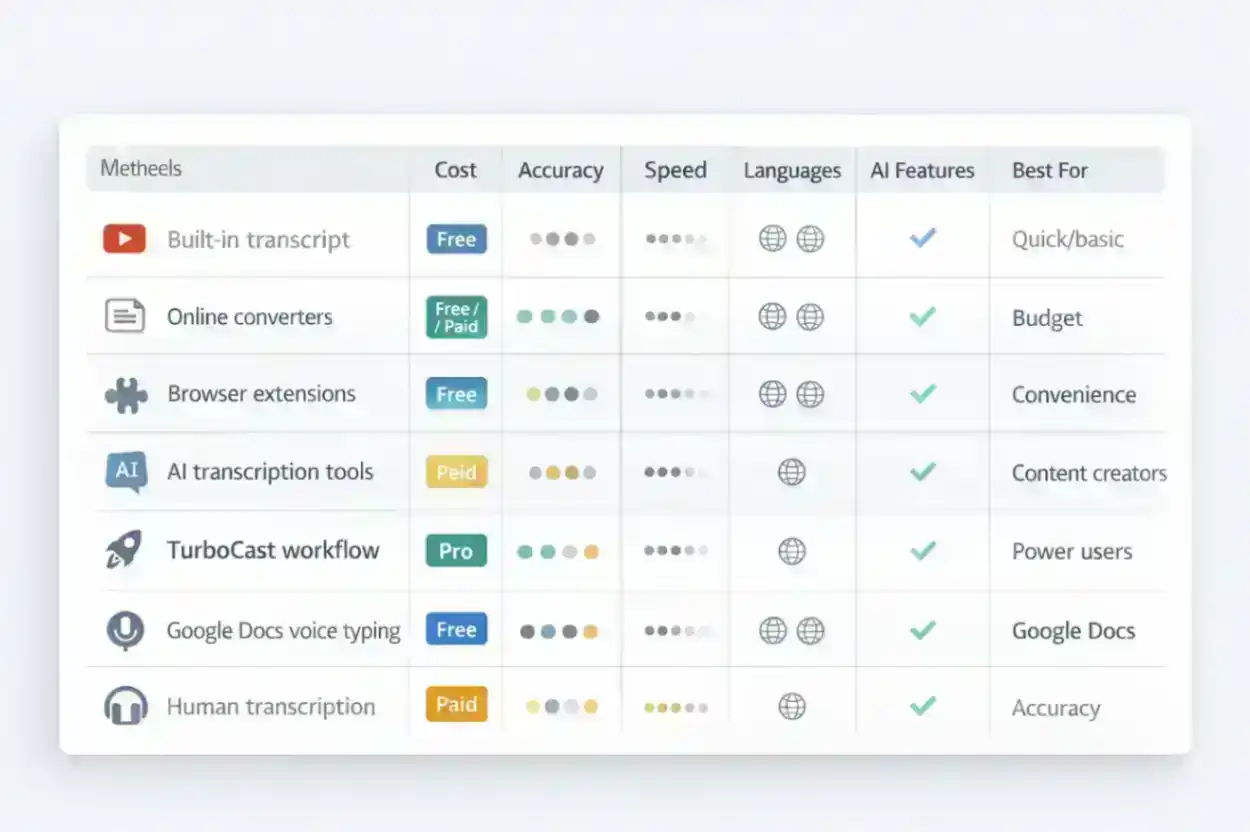Click the Languages column header

(791, 171)
